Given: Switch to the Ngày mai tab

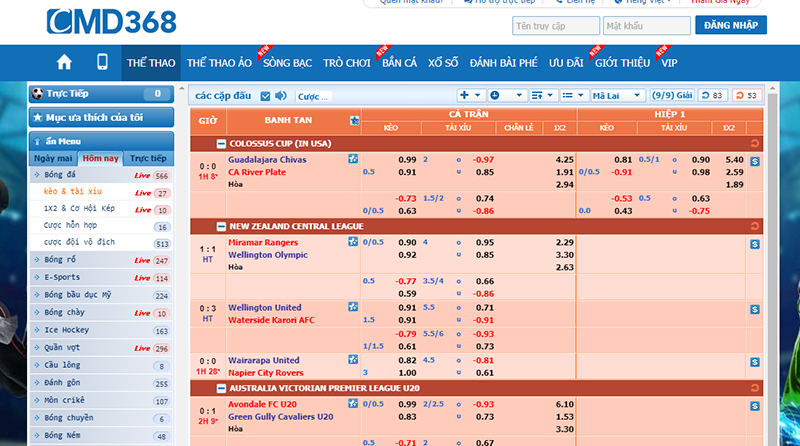Looking at the screenshot, I should coord(53,158).
